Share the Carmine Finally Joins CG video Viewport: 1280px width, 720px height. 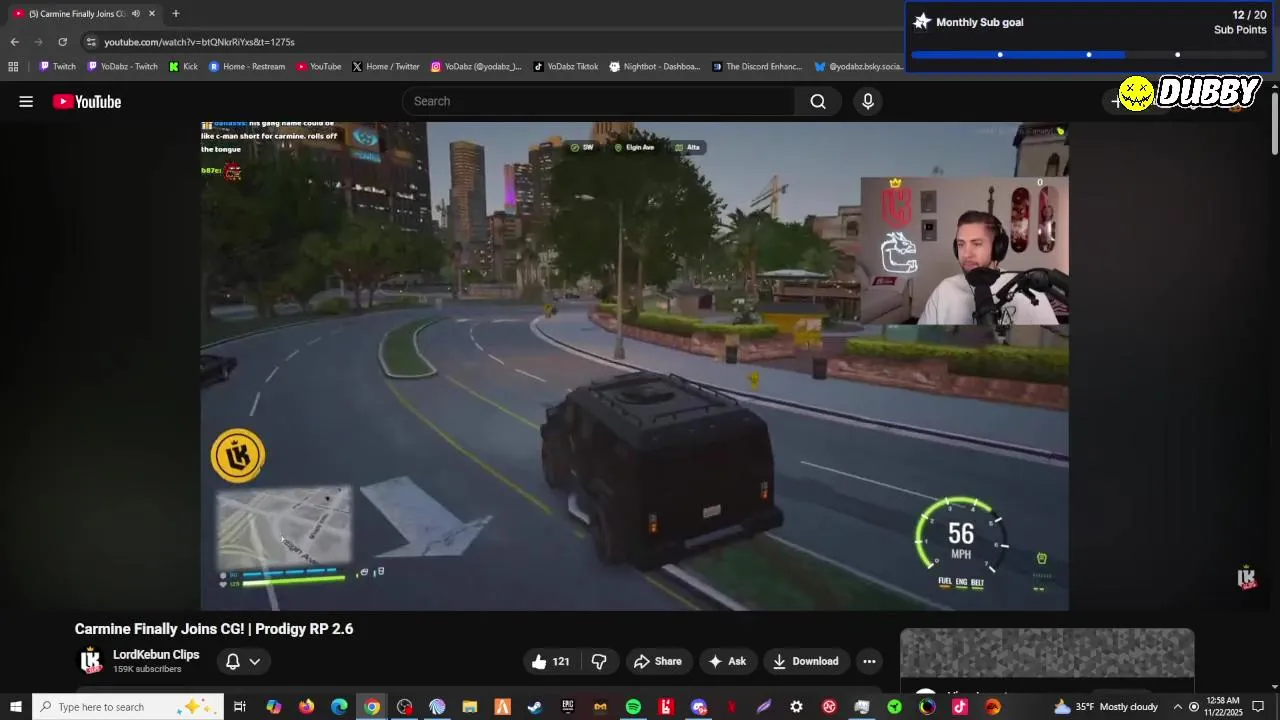tap(657, 661)
